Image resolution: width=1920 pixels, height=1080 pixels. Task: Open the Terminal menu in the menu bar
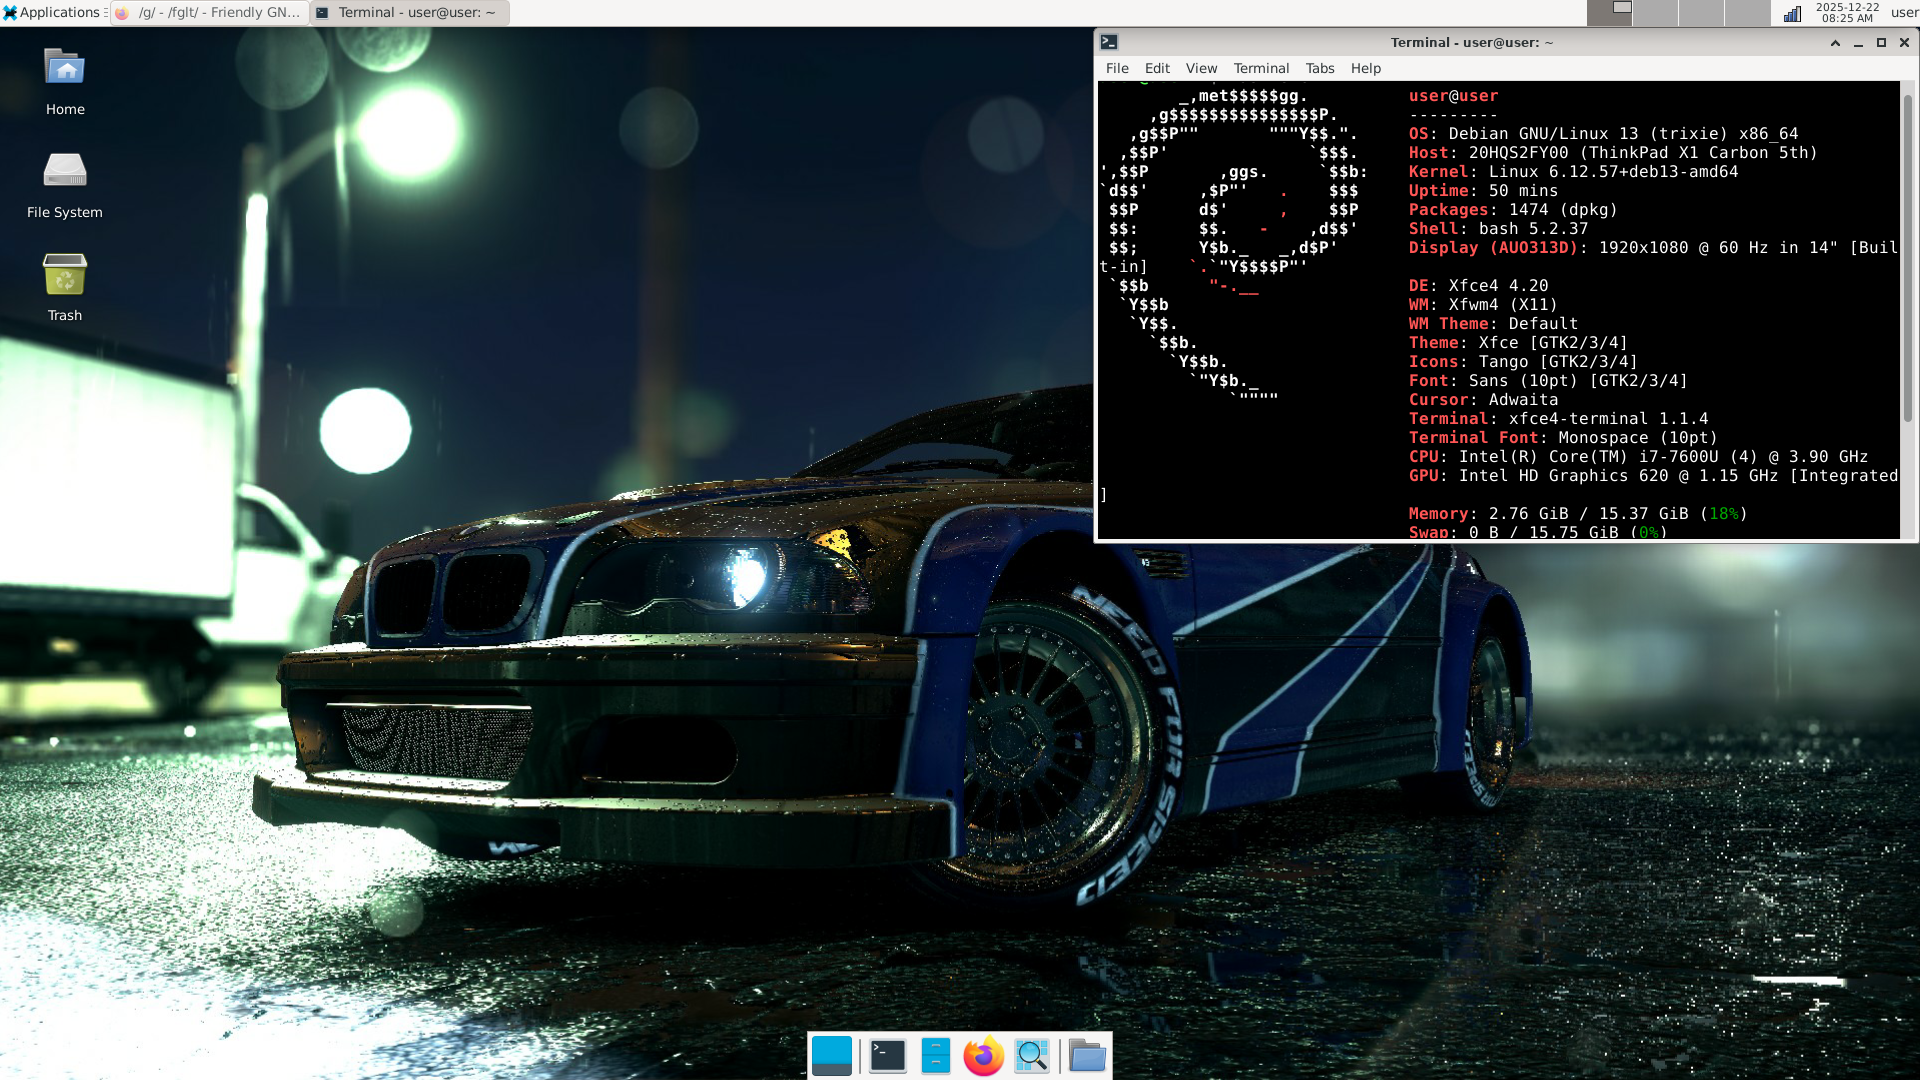click(x=1260, y=68)
